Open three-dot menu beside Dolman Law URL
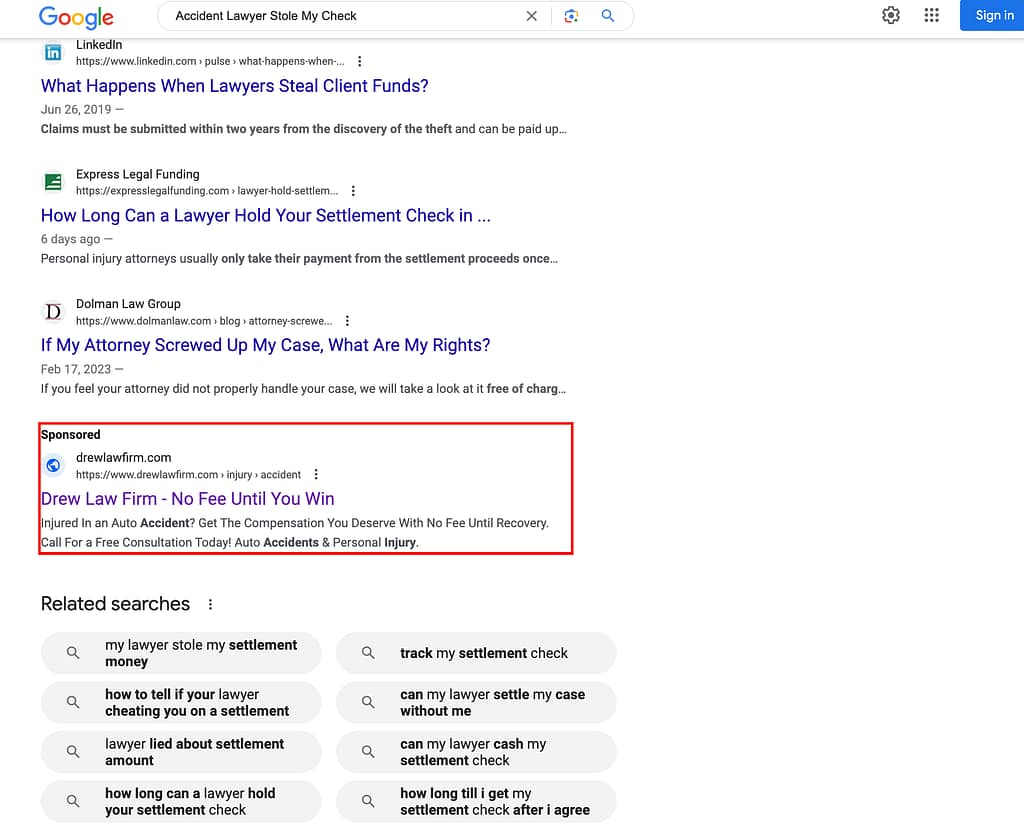 [347, 321]
